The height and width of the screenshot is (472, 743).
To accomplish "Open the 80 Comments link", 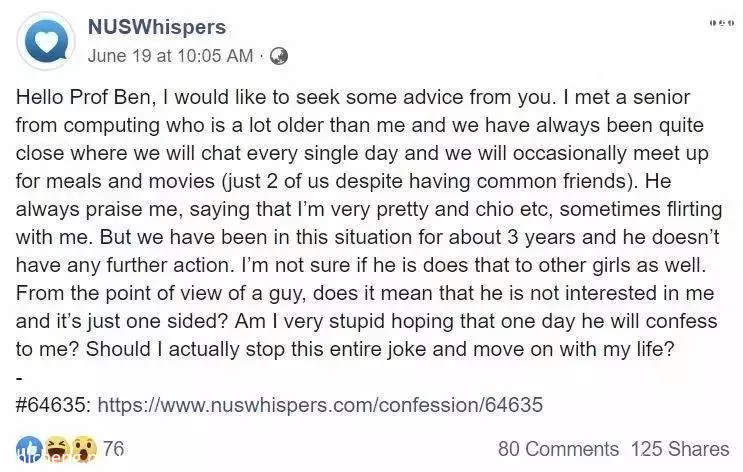I will 558,449.
